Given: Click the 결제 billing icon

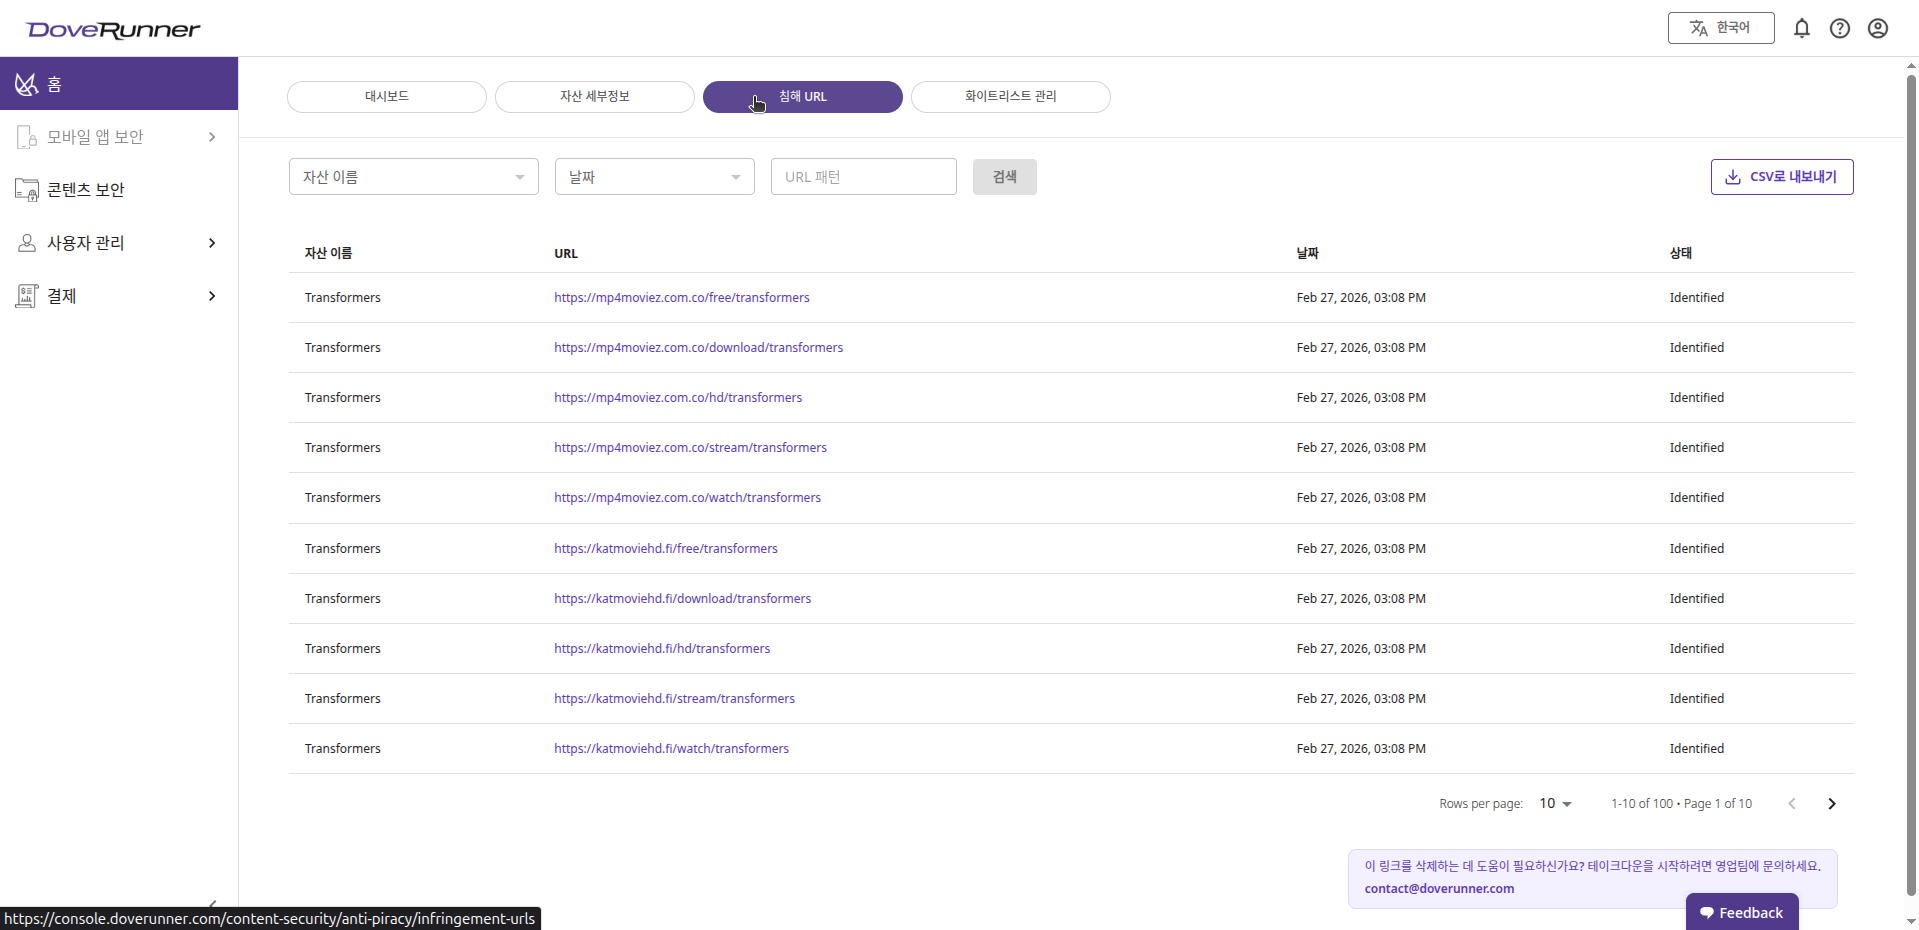Looking at the screenshot, I should (x=27, y=296).
